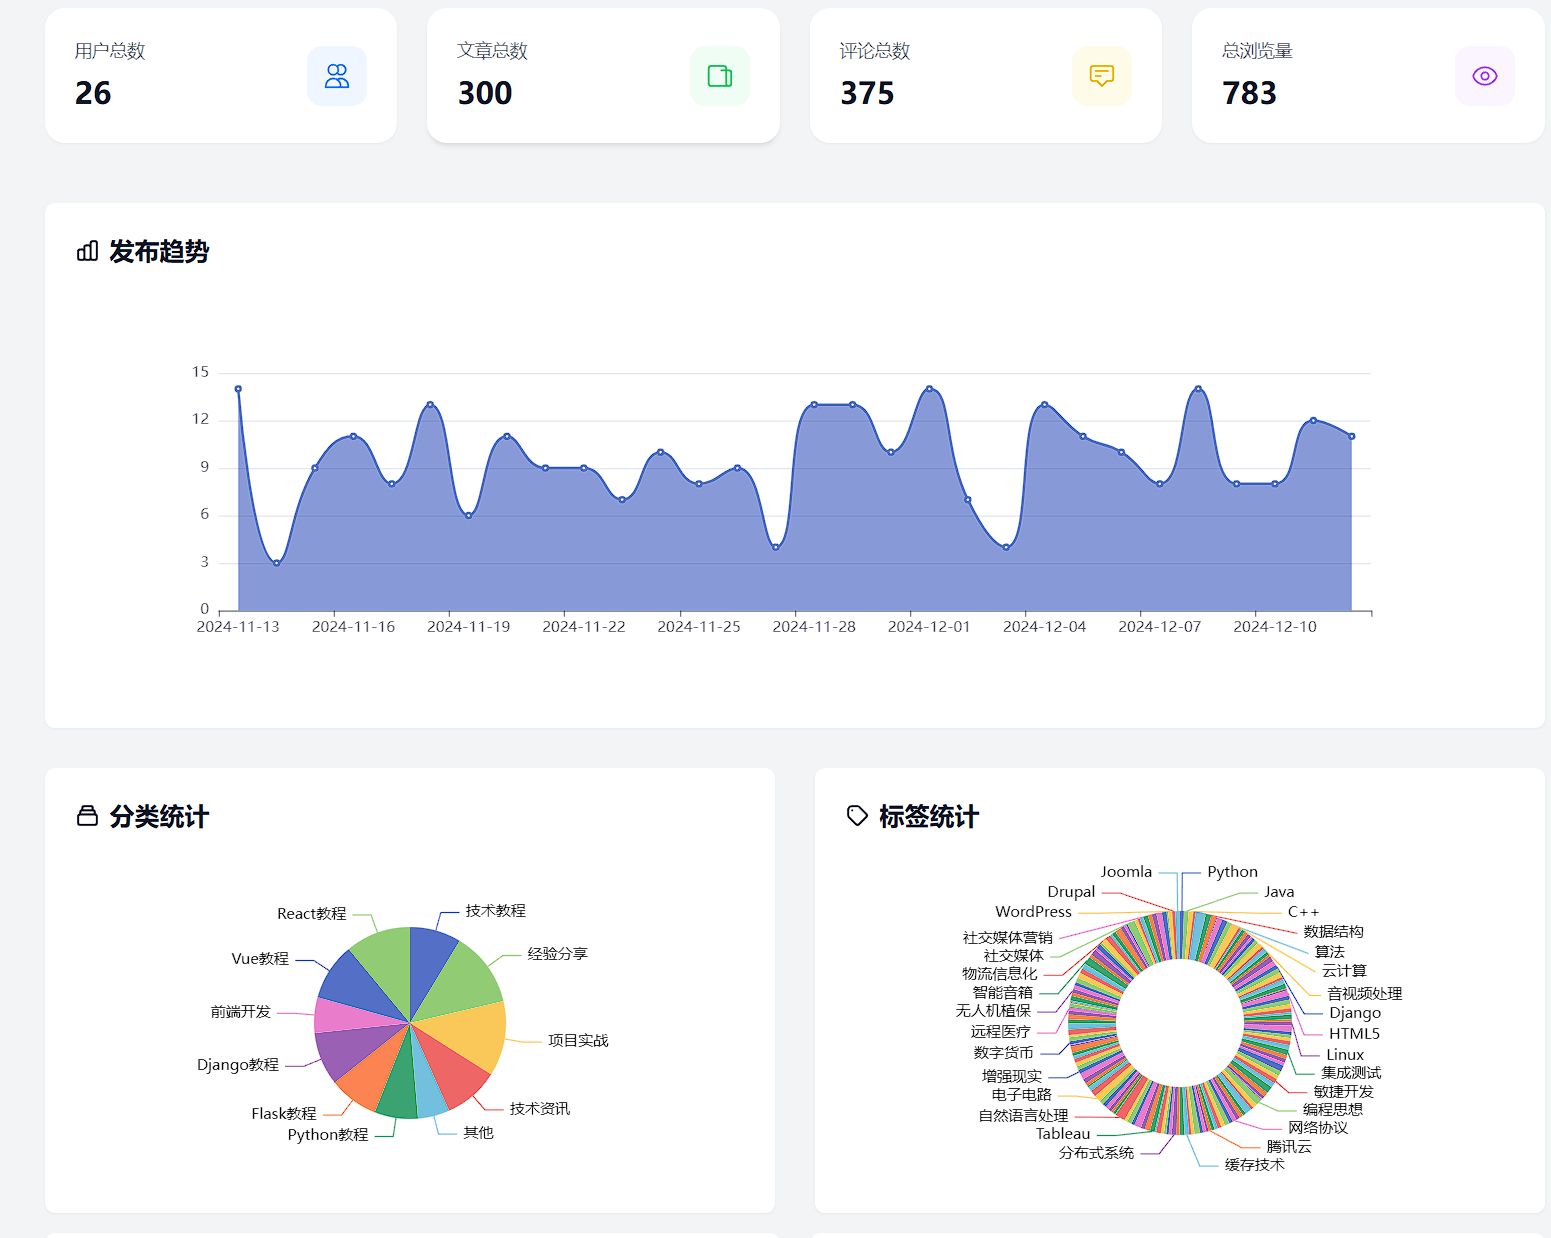Click the 腾讯云 tag label
The width and height of the screenshot is (1551, 1238).
click(x=1289, y=1147)
